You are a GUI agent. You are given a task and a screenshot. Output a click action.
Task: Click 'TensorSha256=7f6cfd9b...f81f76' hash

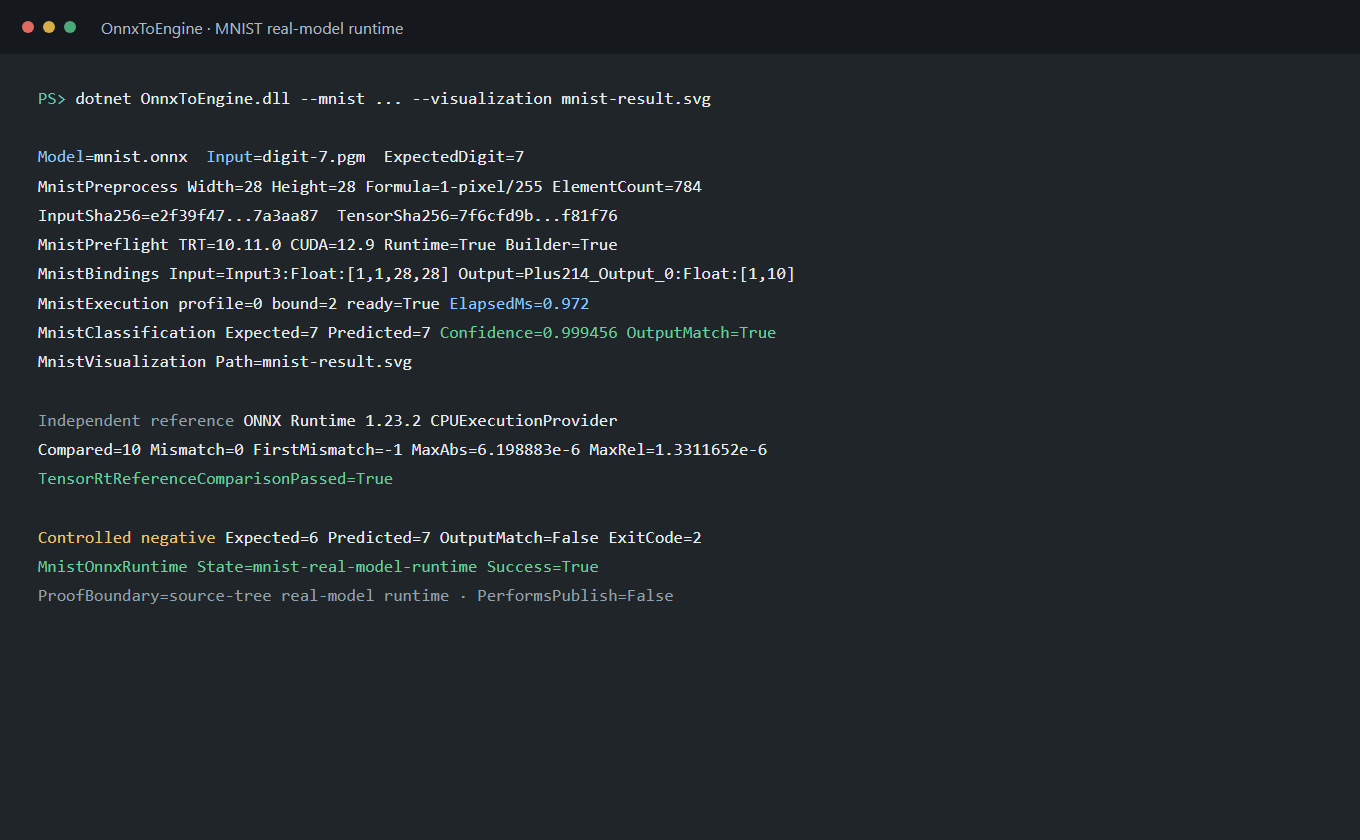[x=477, y=216]
